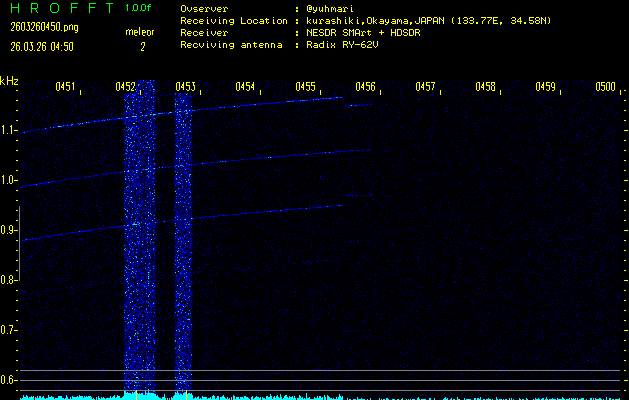This screenshot has width=629, height=400.
Task: Click the HROFFT title text
Action: point(61,8)
